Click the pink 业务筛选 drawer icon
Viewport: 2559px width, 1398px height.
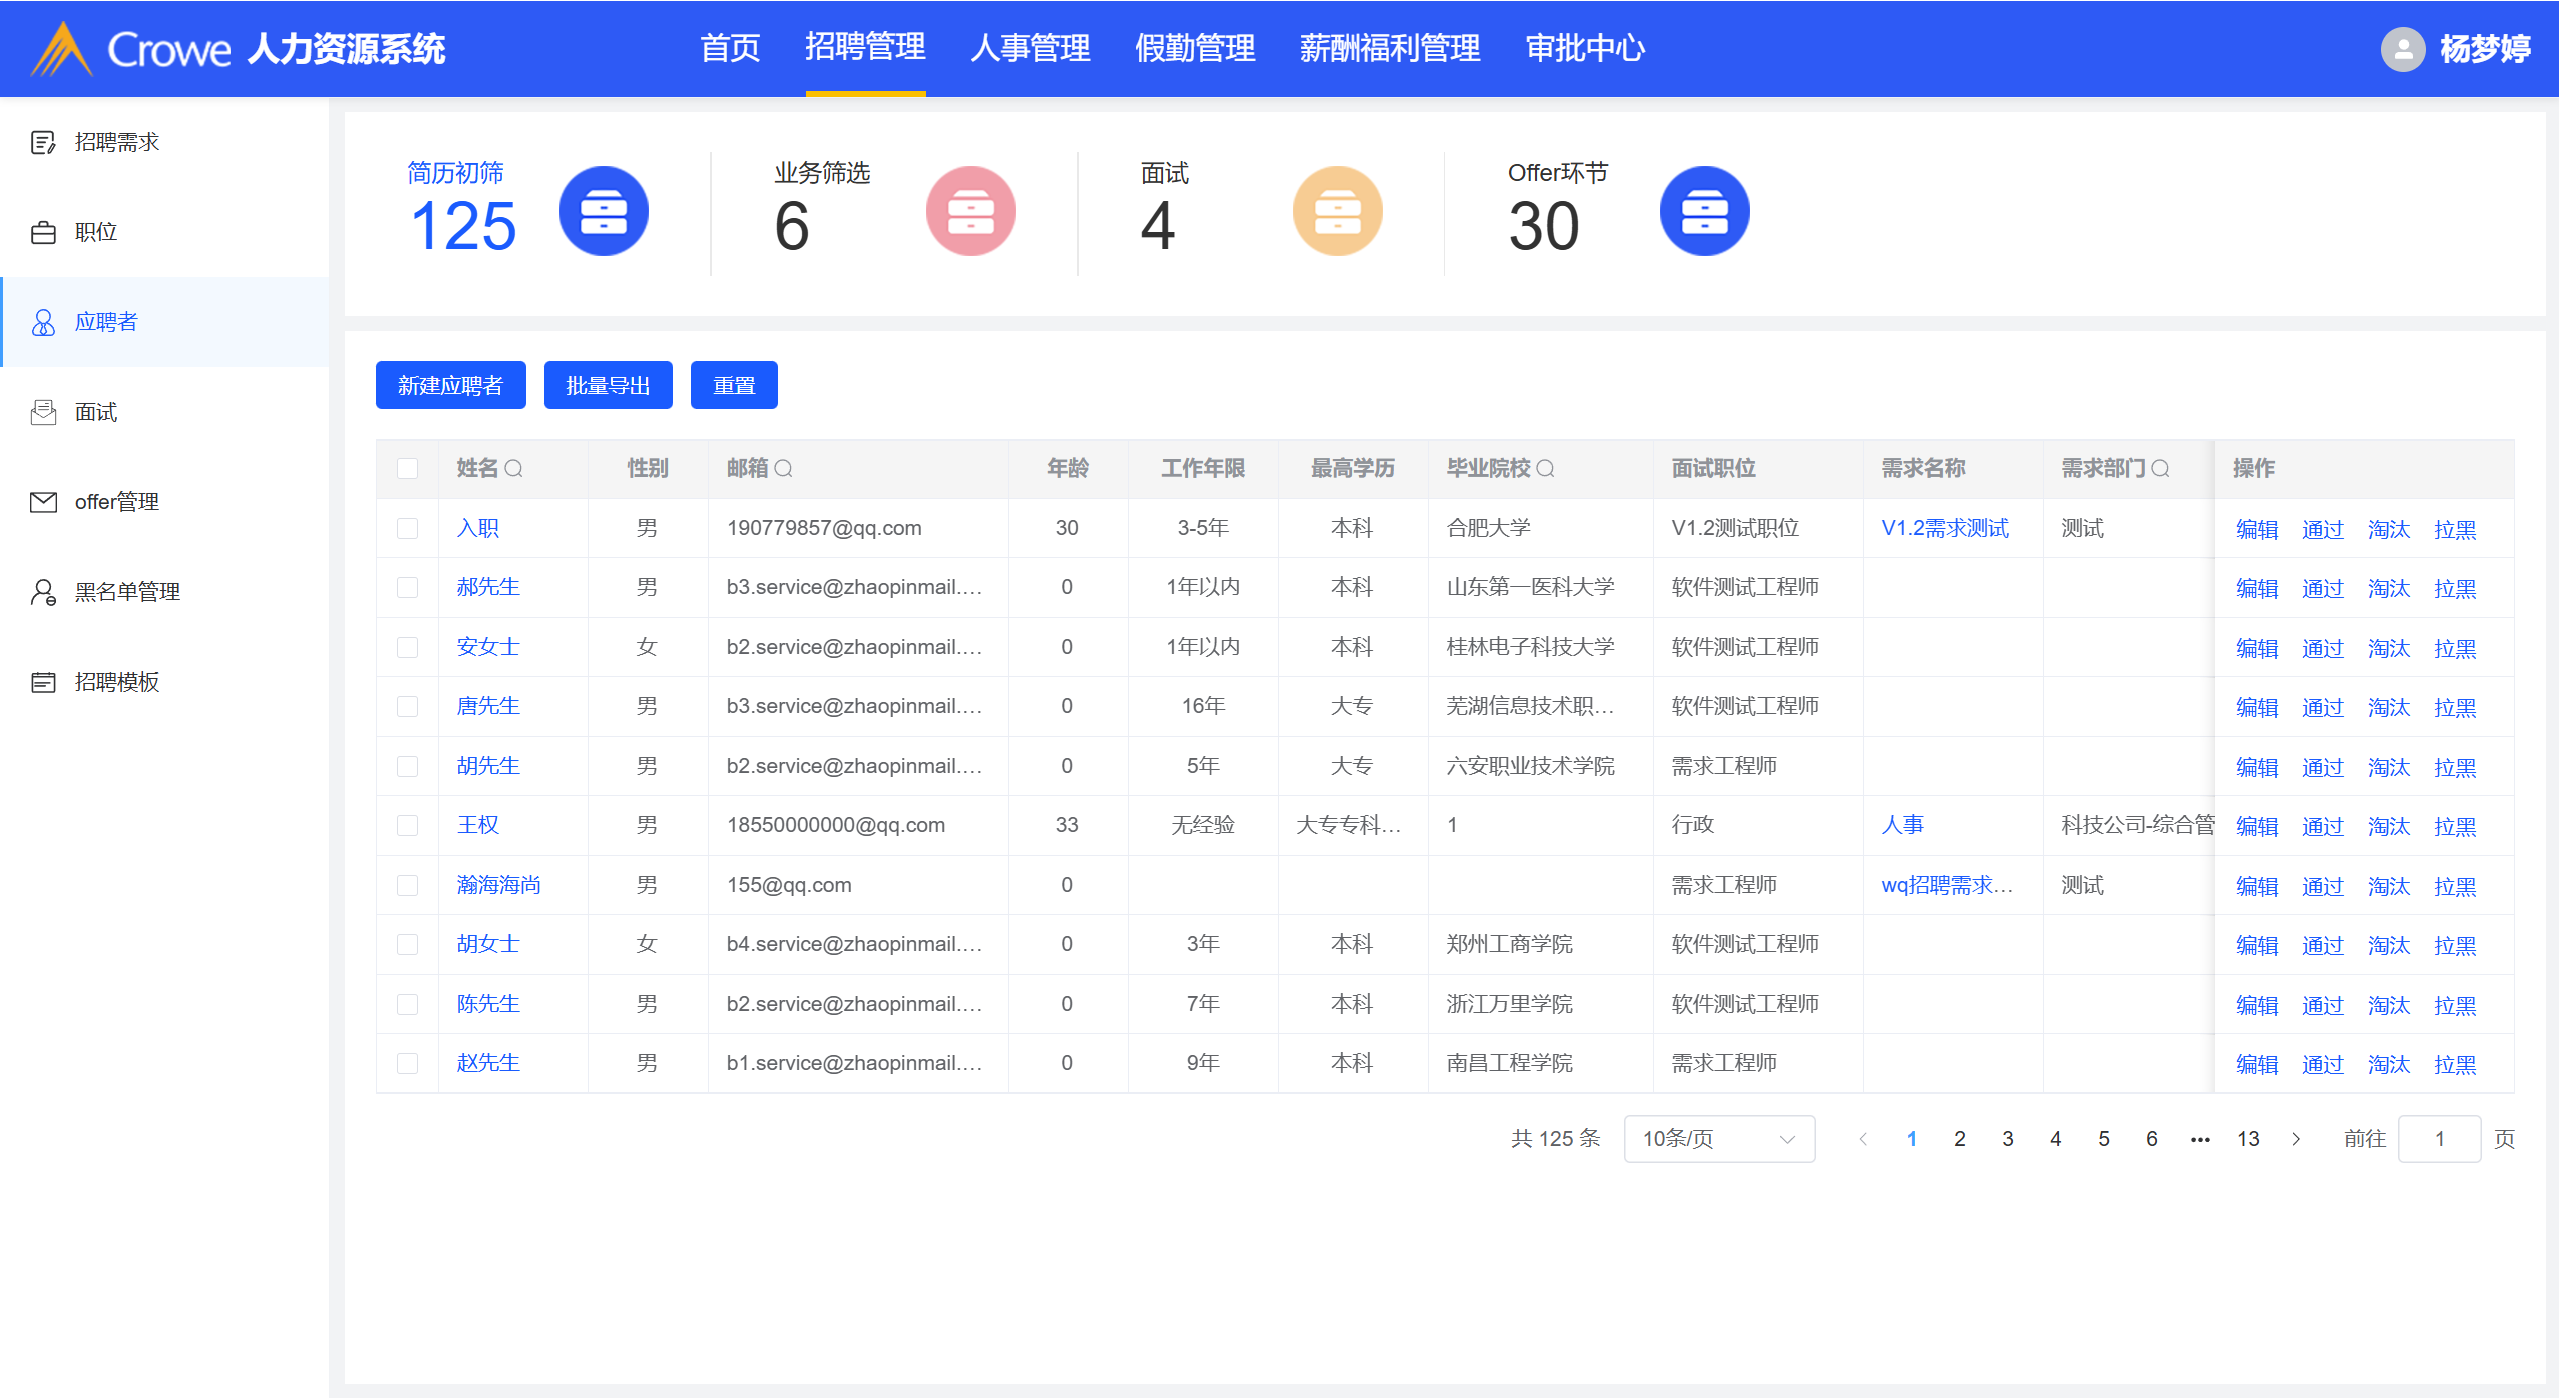(x=970, y=211)
